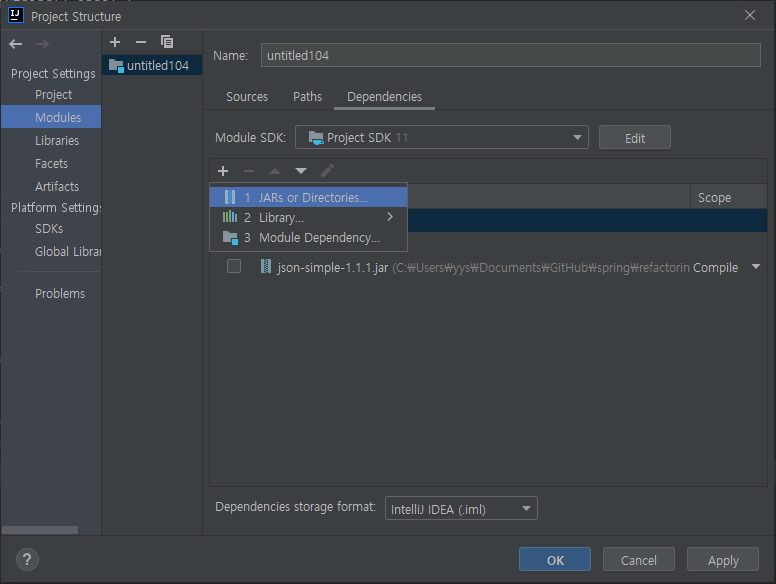Remove selected module with minus icon
This screenshot has width=776, height=584.
141,42
